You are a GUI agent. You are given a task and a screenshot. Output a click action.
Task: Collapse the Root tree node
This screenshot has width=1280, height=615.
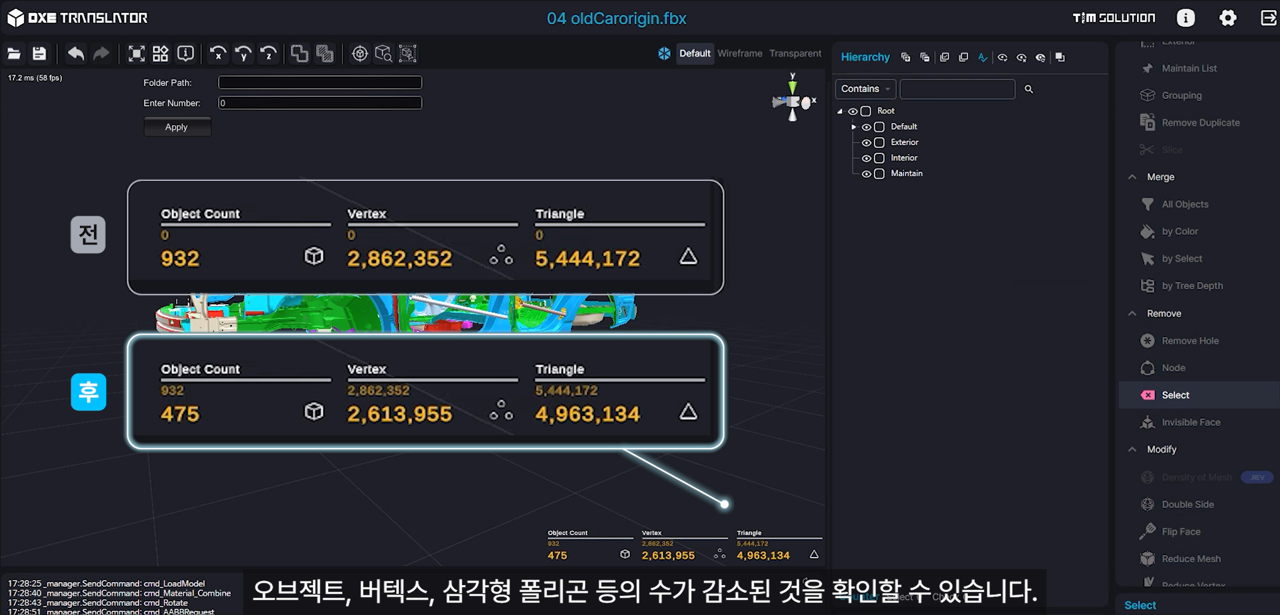point(841,111)
